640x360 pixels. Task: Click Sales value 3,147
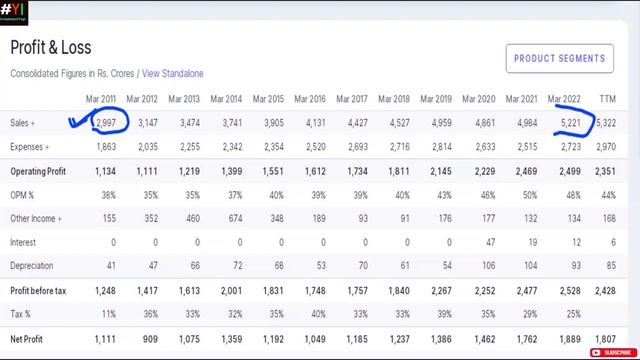tap(148, 123)
